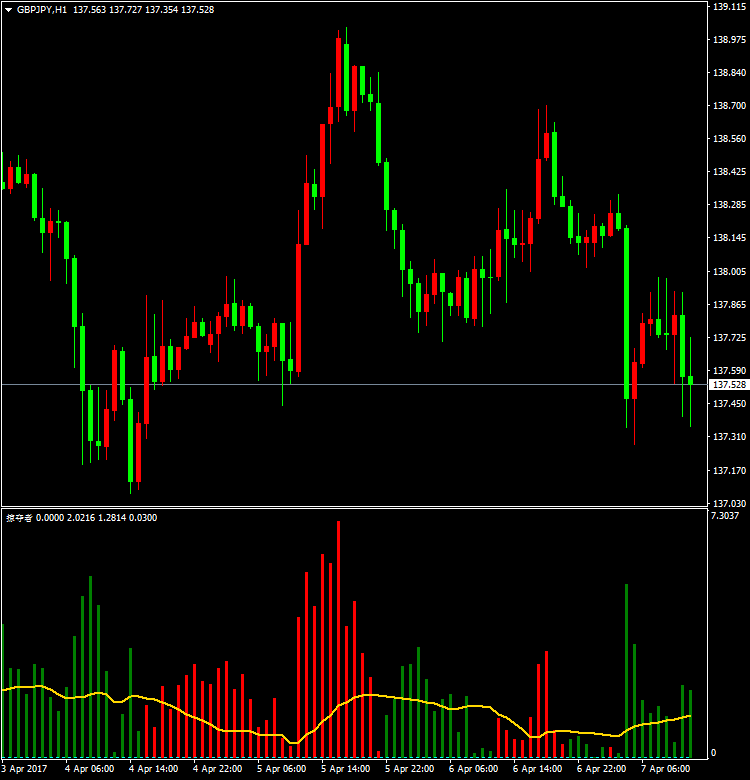Viewport: 750px width, 780px height.
Task: Click indicator scale zero label
Action: pyautogui.click(x=713, y=753)
